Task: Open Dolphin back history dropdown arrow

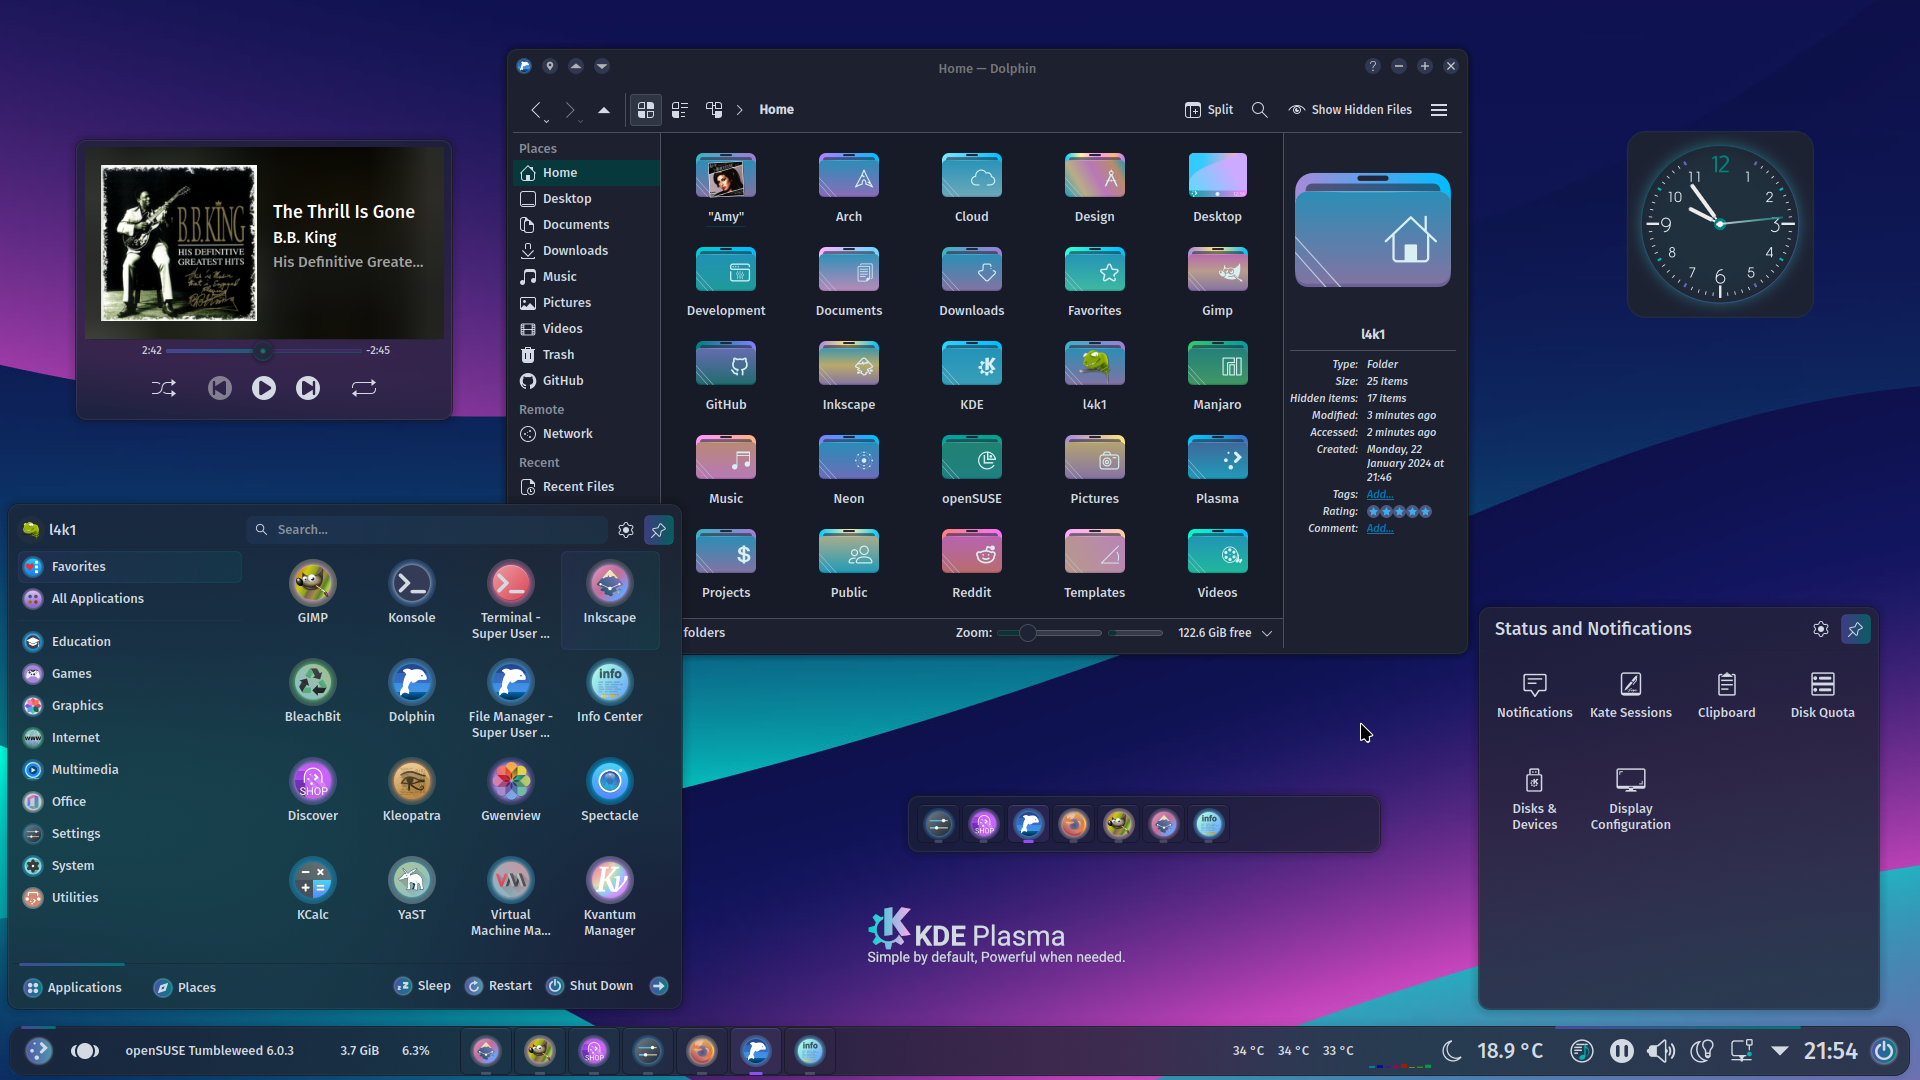Action: point(546,121)
